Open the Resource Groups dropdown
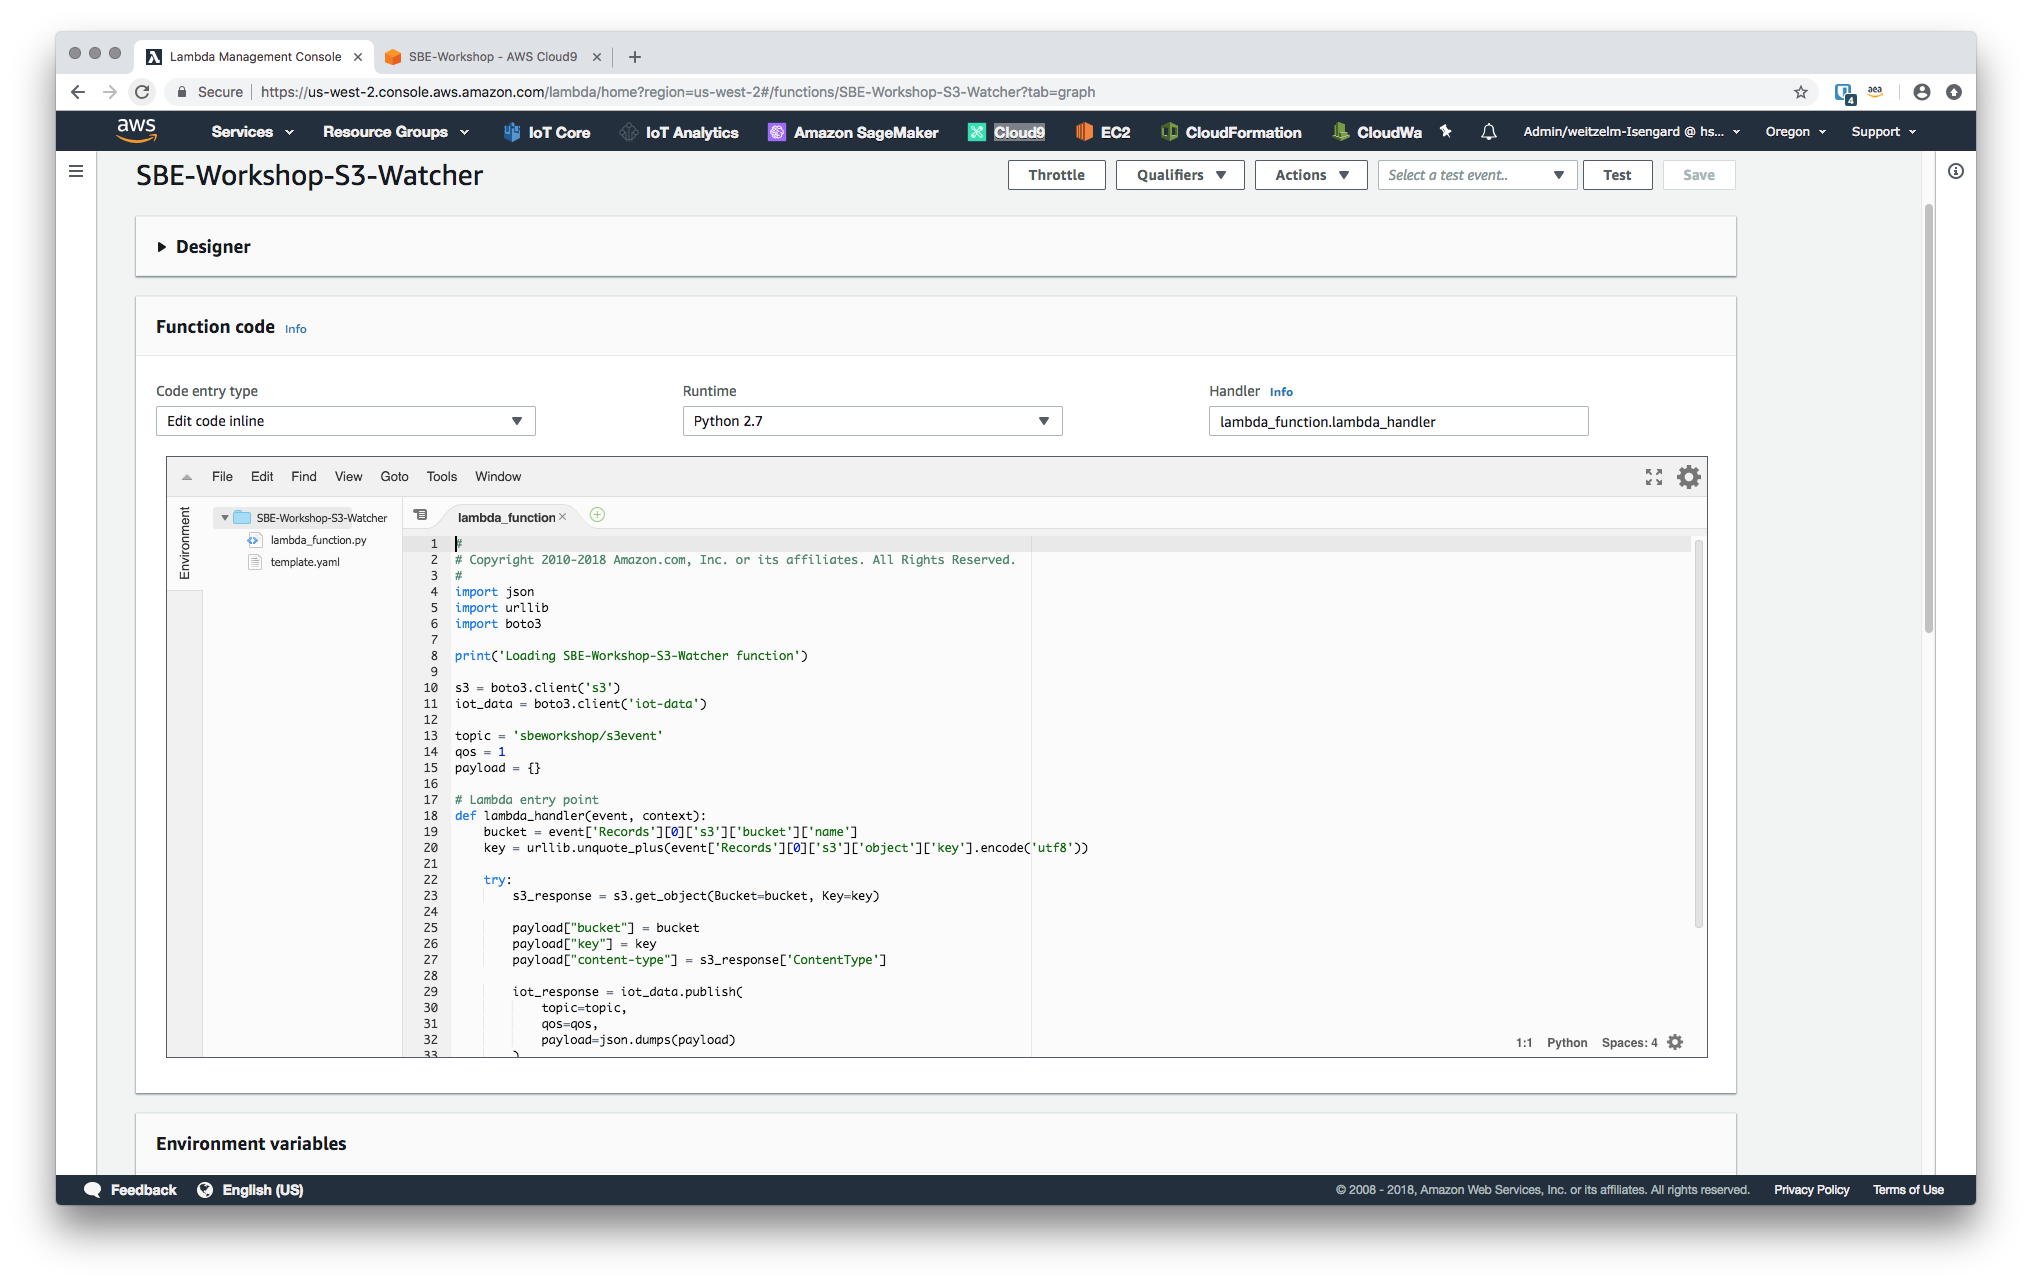The height and width of the screenshot is (1285, 2032). (x=396, y=132)
